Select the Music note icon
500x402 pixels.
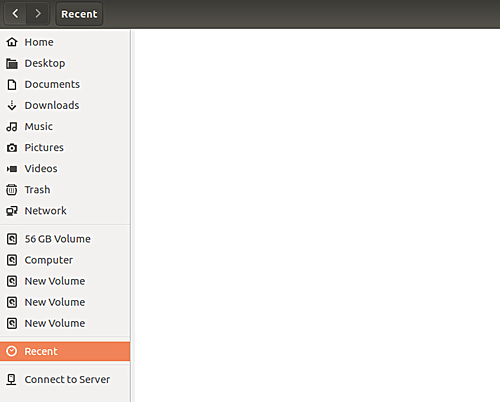(12, 127)
